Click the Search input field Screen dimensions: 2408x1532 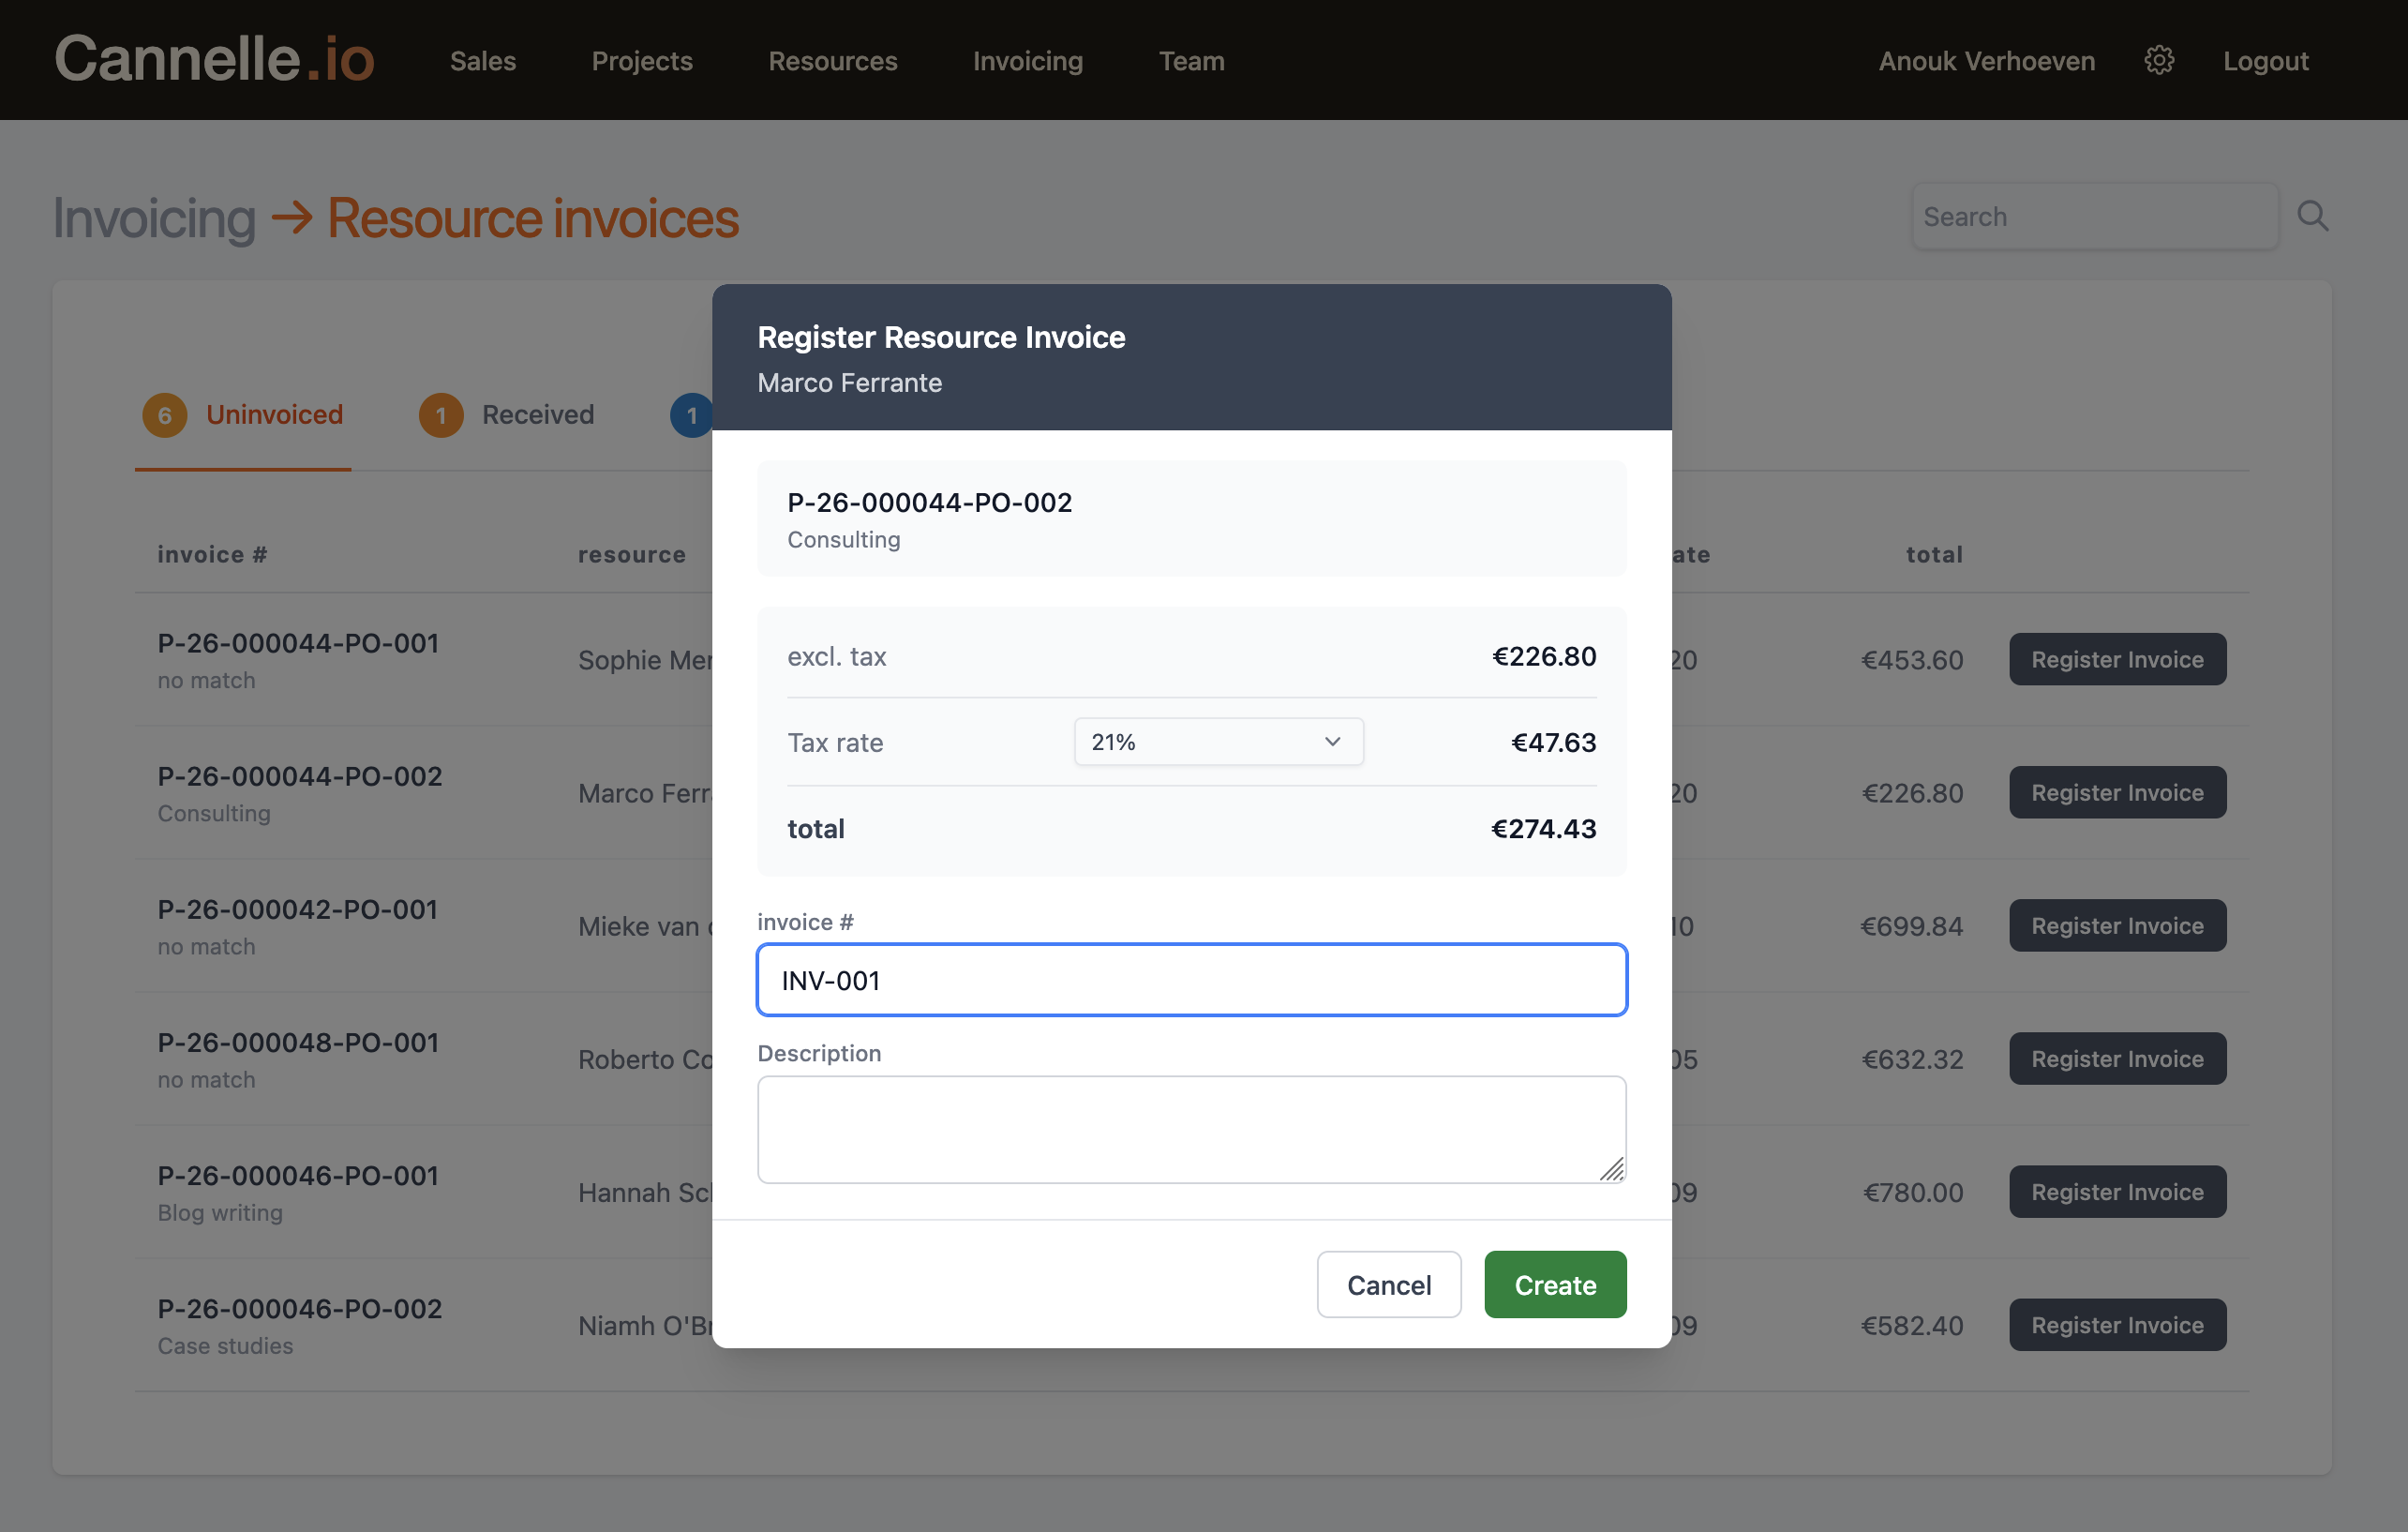pyautogui.click(x=2094, y=216)
